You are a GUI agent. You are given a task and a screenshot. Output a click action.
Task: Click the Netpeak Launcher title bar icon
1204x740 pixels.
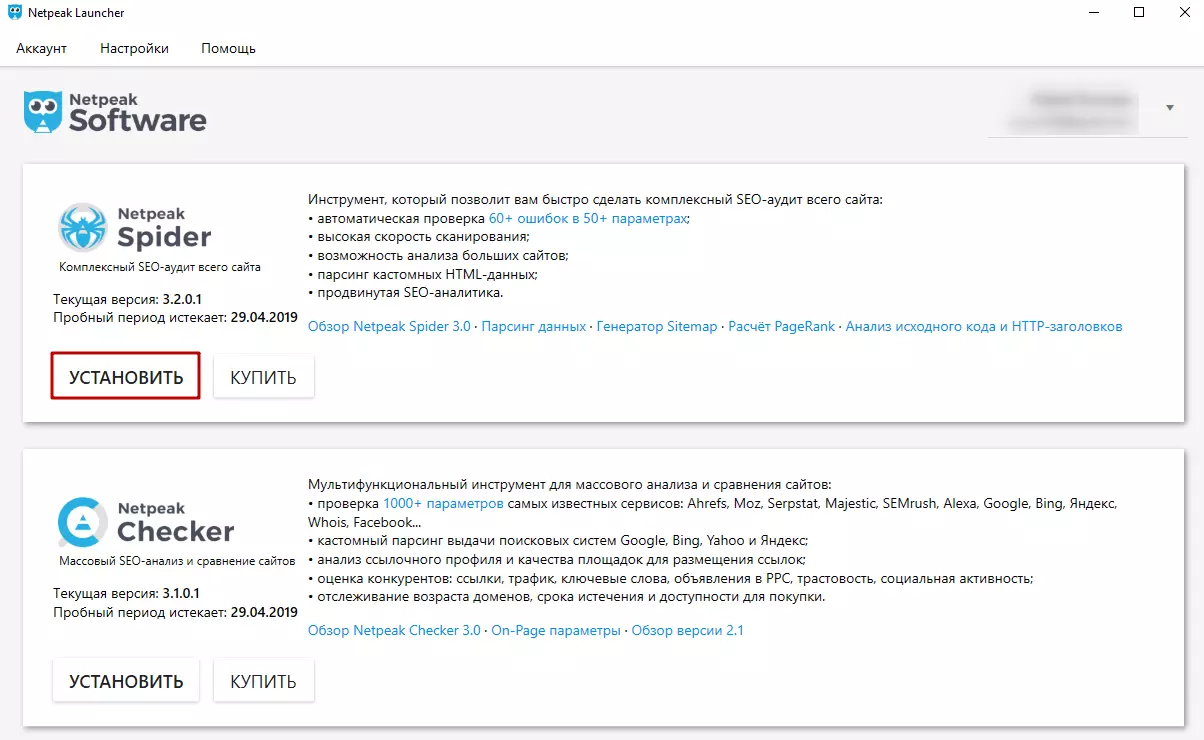click(15, 13)
